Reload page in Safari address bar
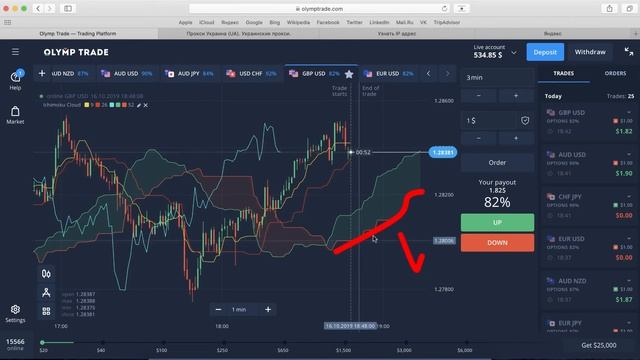Screen dimensions: 640x360 [444, 9]
